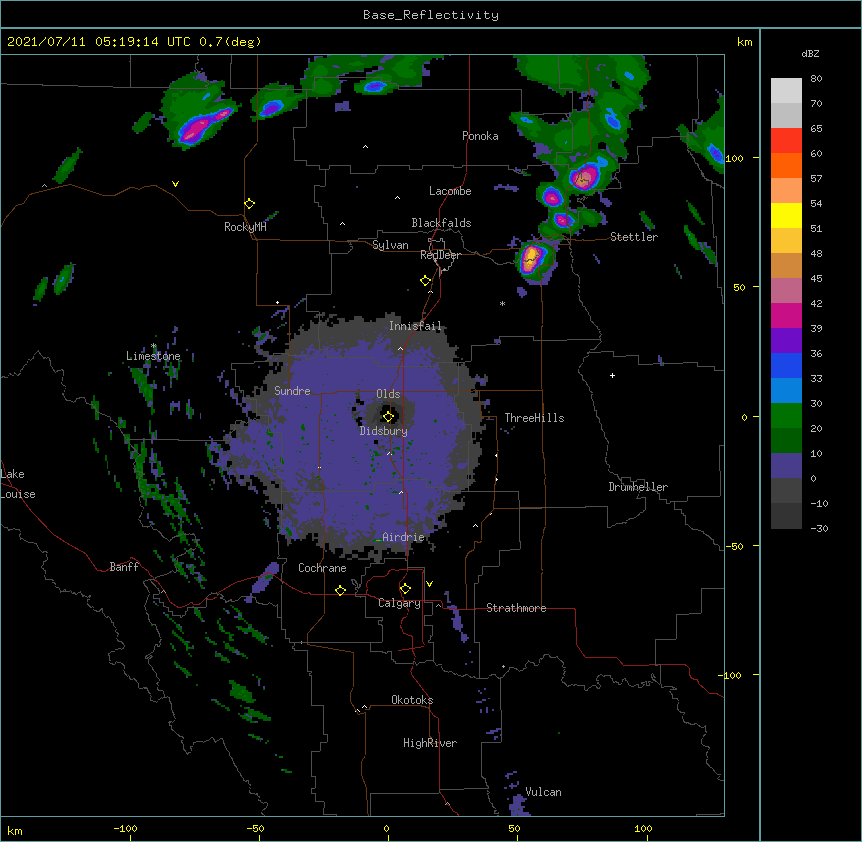Select the red 65 dBZ legend color
The image size is (862, 842).
coord(786,140)
